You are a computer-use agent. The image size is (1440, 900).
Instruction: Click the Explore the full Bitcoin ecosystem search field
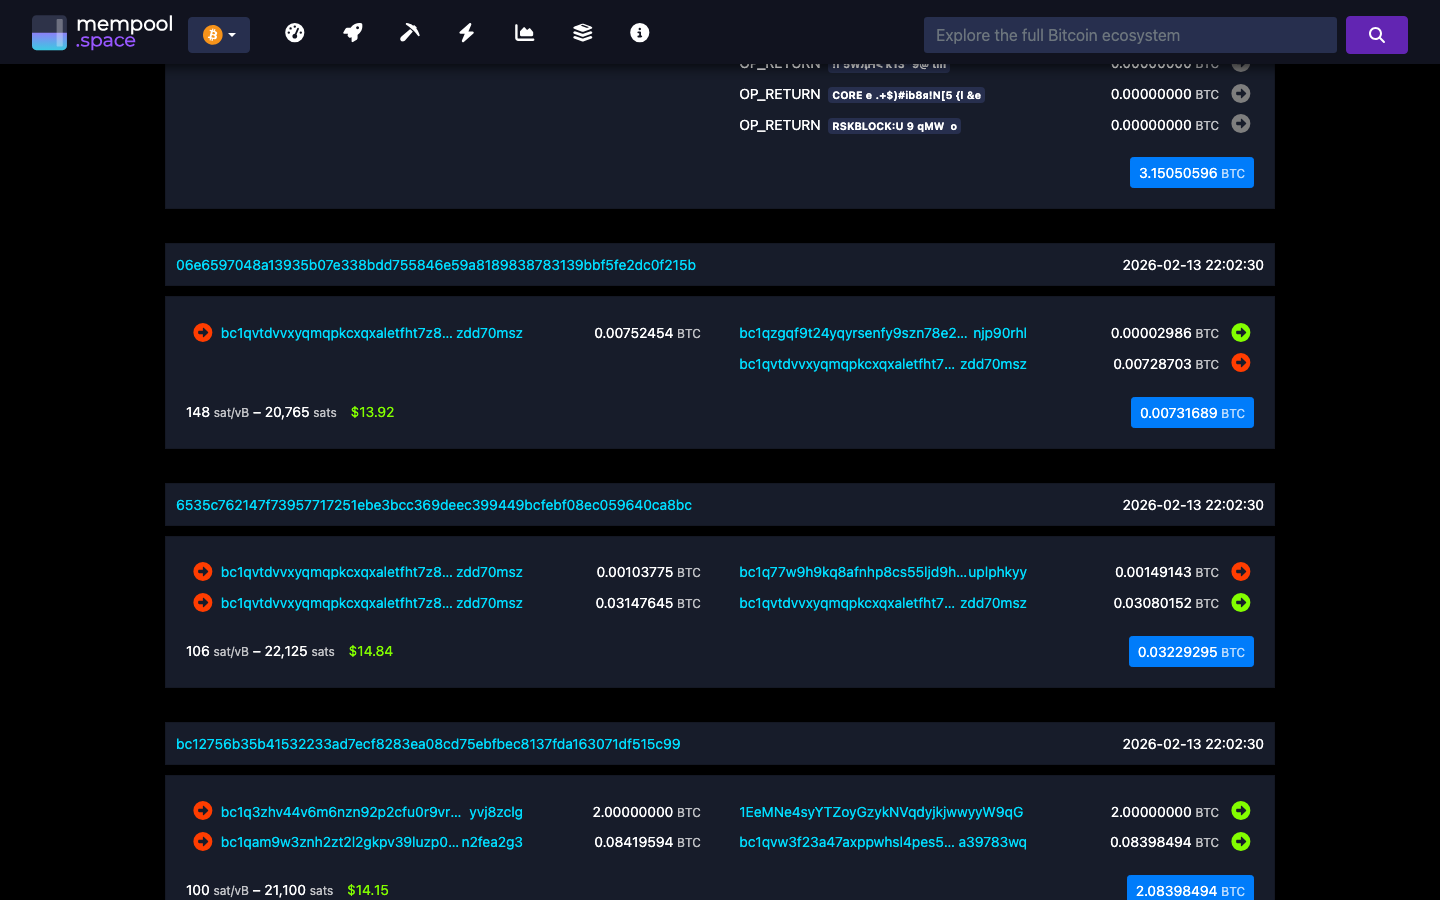pos(1130,34)
